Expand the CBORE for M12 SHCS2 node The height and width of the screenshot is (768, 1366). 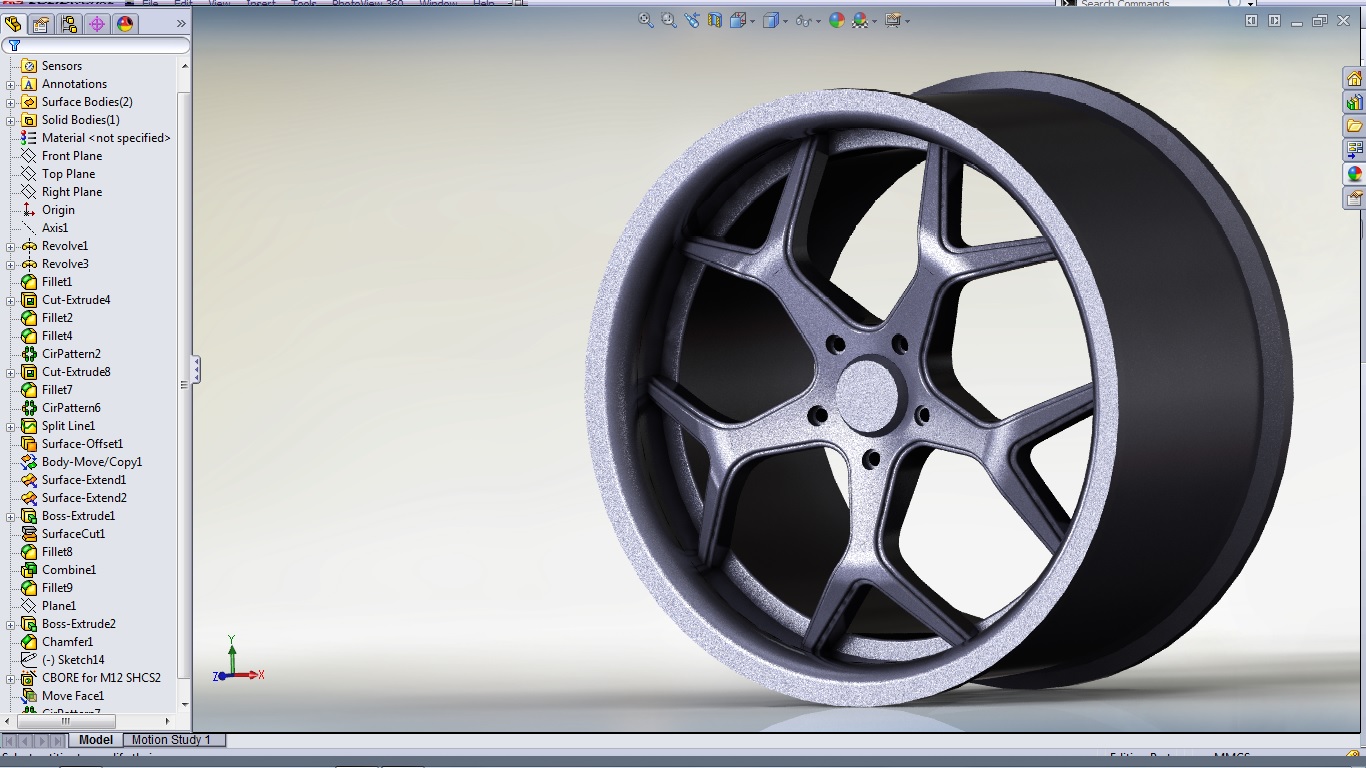pyautogui.click(x=10, y=678)
